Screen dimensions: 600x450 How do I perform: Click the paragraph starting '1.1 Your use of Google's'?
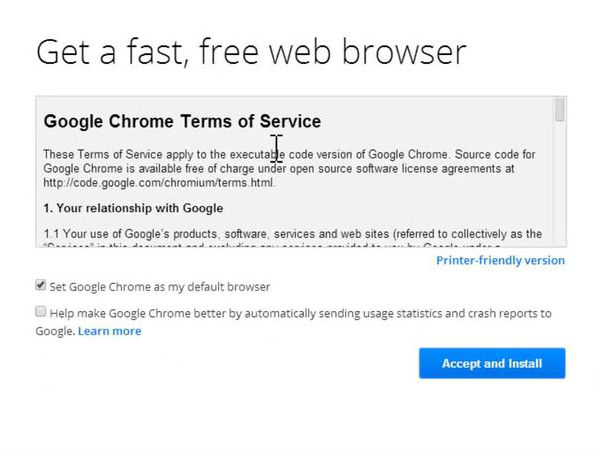click(x=290, y=234)
